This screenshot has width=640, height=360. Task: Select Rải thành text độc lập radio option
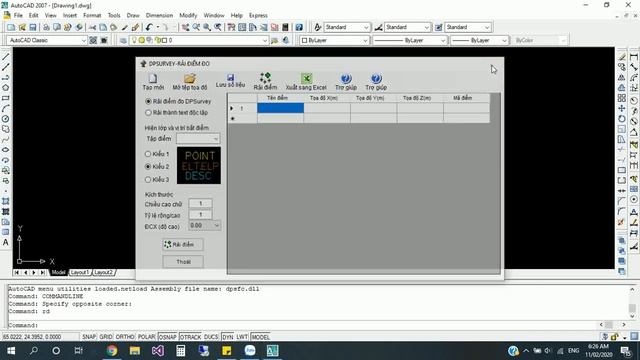(148, 113)
